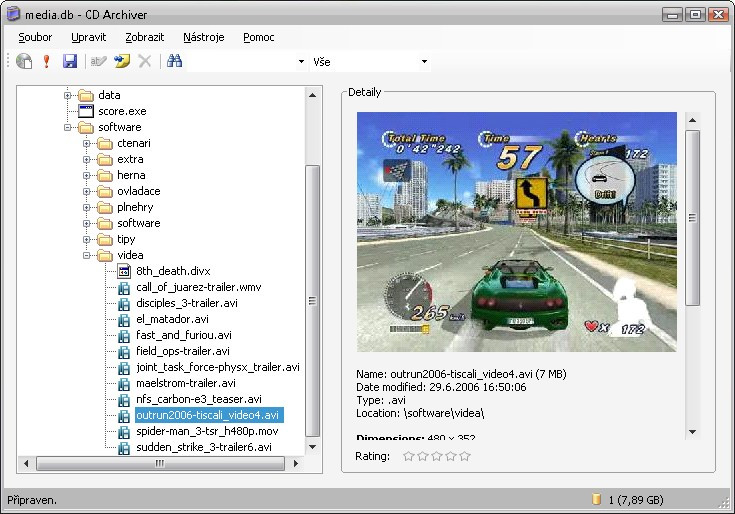Click the maelstrom-trailer.avi video icon

coord(124,383)
